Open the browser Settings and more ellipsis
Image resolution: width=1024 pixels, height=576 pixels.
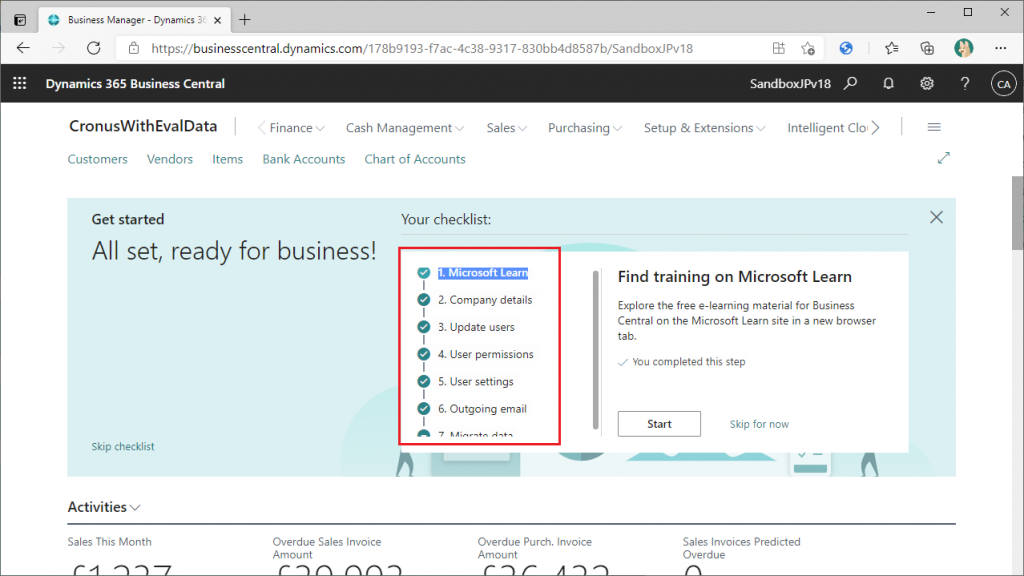click(1000, 48)
